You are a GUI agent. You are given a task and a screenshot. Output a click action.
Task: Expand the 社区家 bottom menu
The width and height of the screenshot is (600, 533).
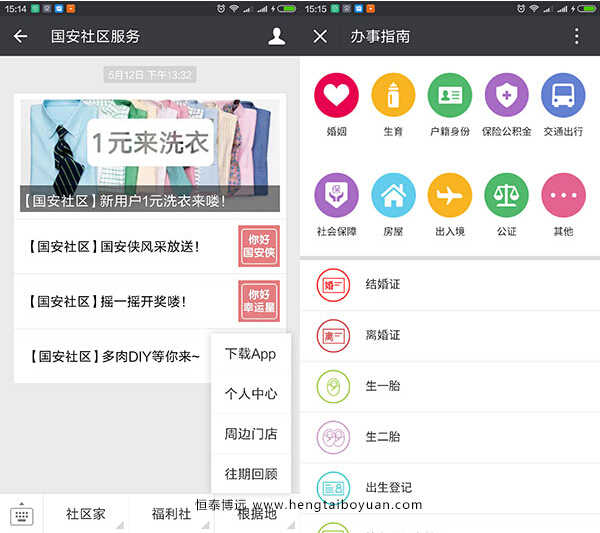pyautogui.click(x=86, y=514)
